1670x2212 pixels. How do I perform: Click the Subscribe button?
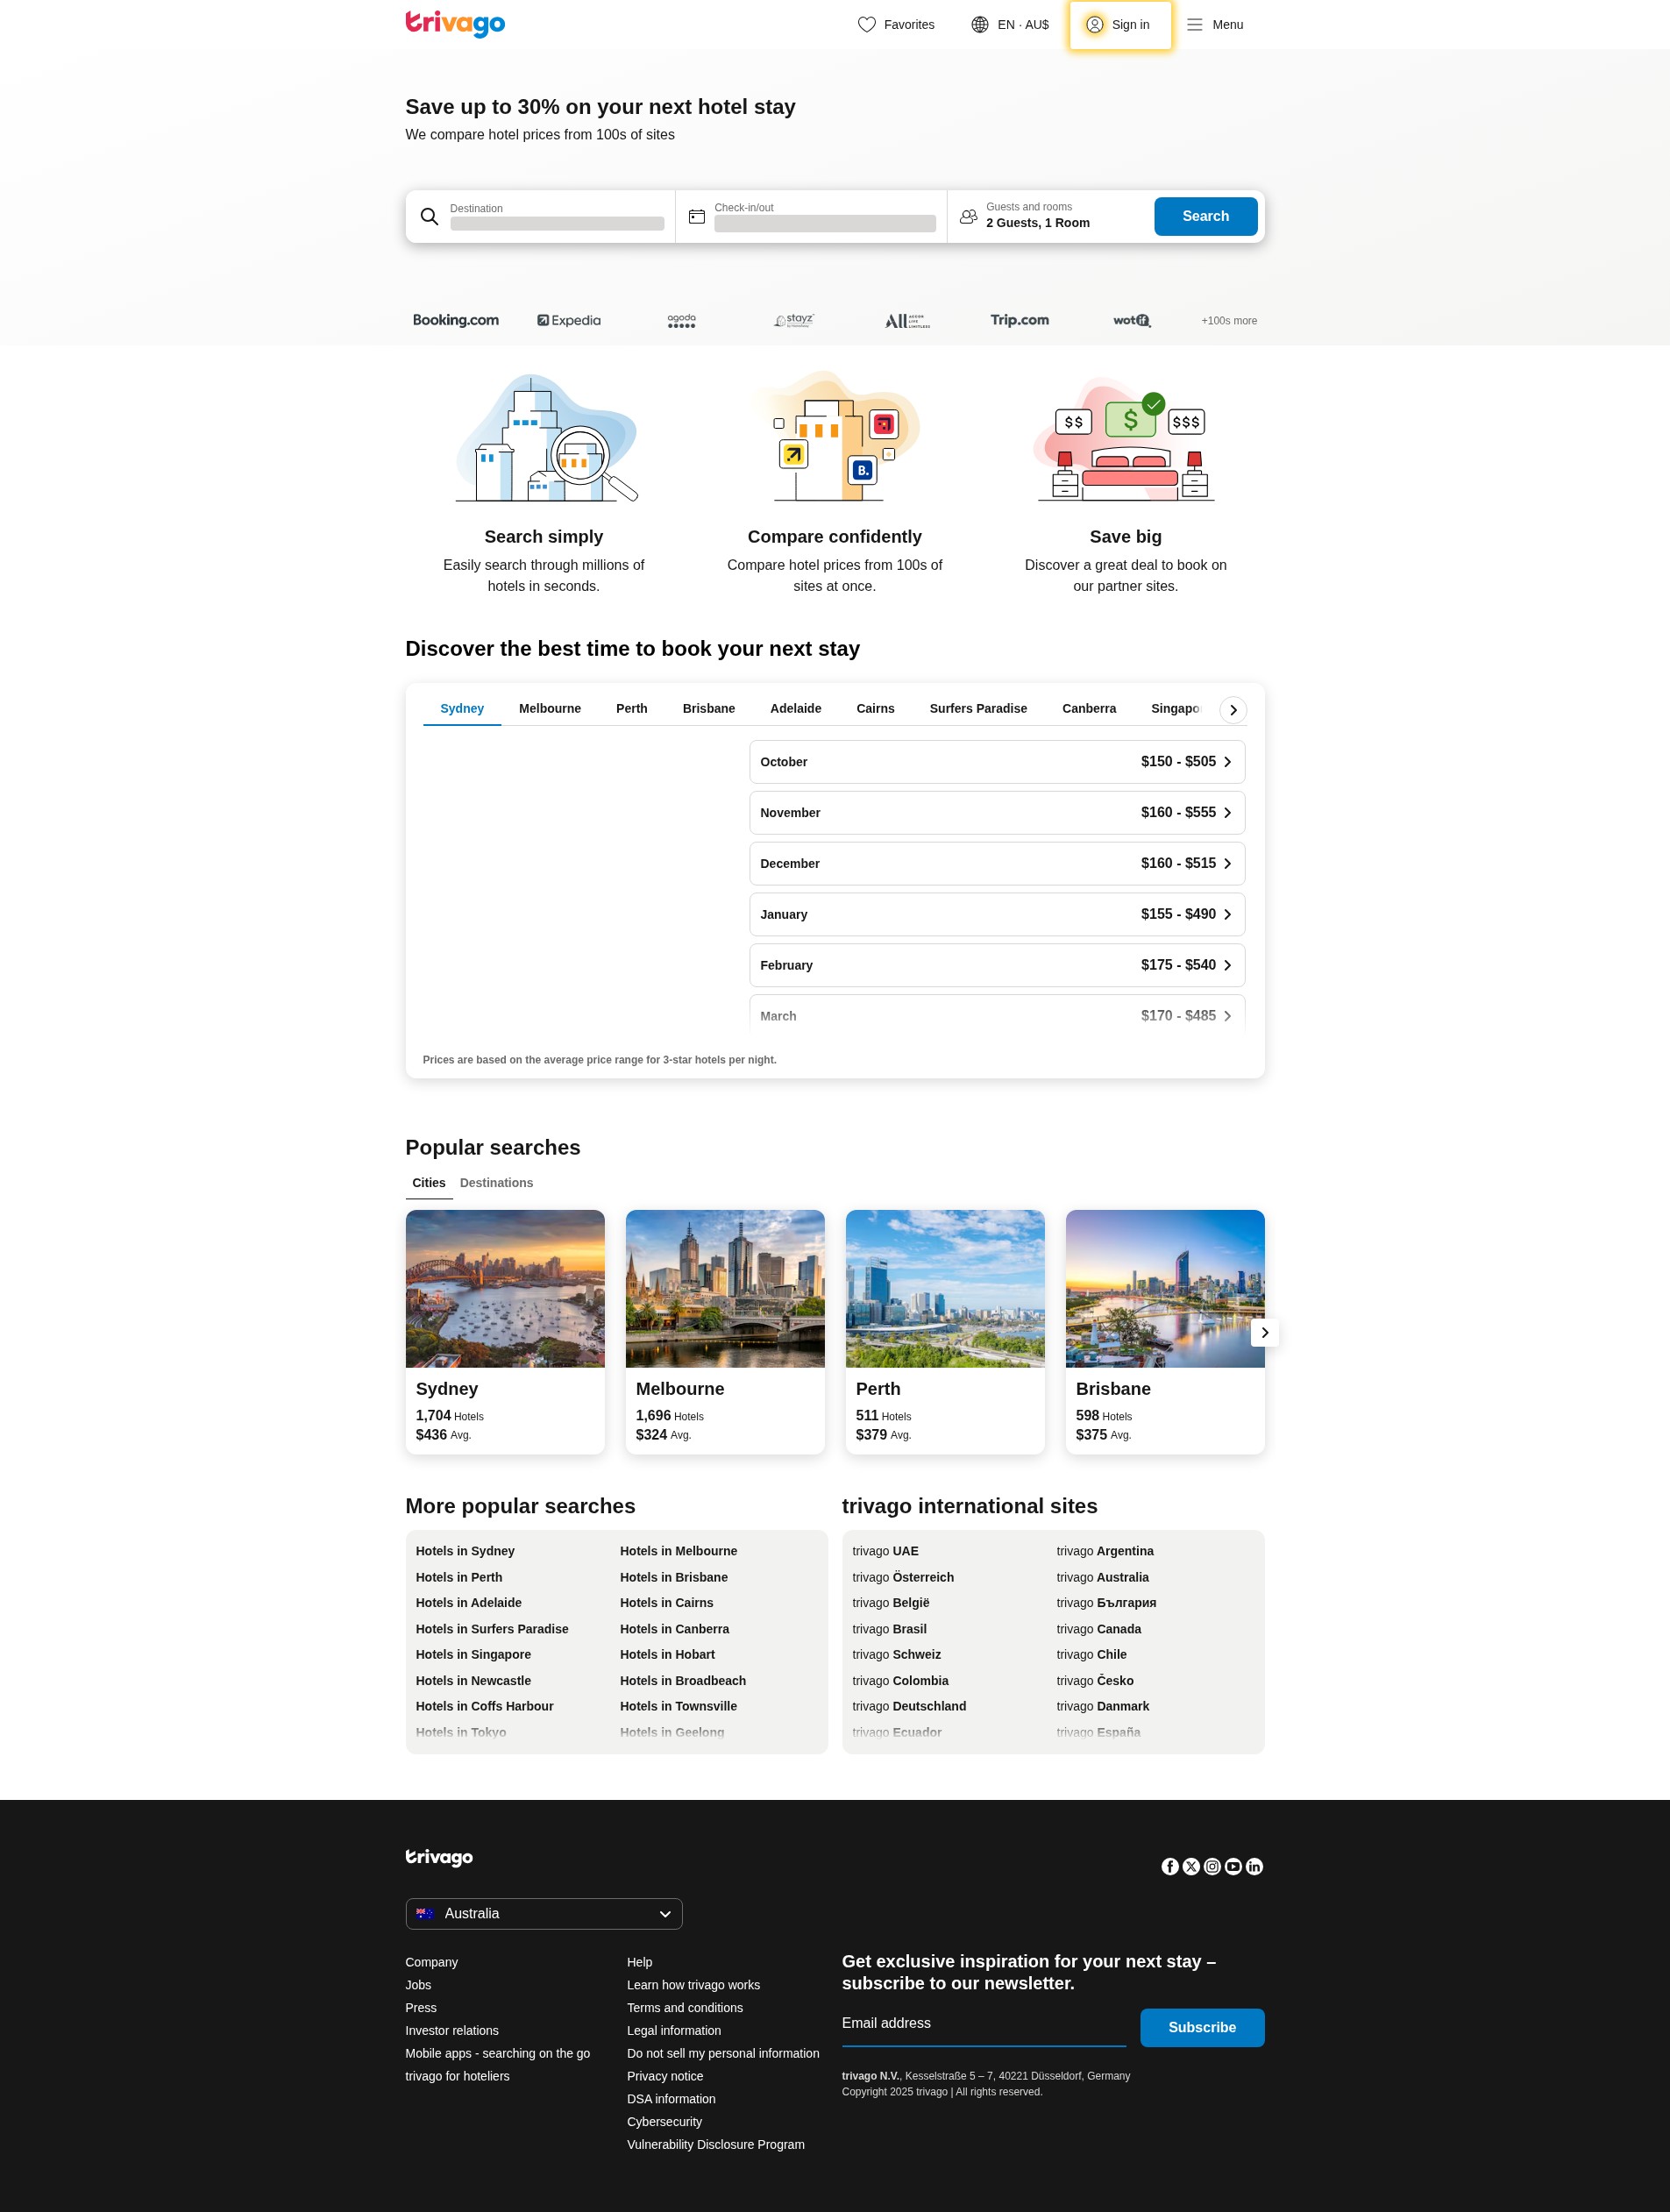click(x=1202, y=2027)
